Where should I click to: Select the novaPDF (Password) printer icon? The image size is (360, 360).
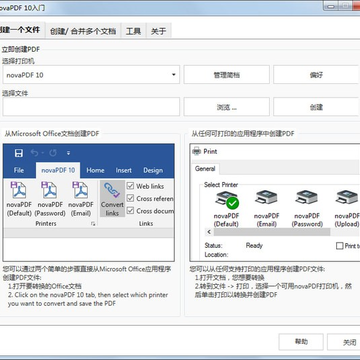click(x=306, y=197)
